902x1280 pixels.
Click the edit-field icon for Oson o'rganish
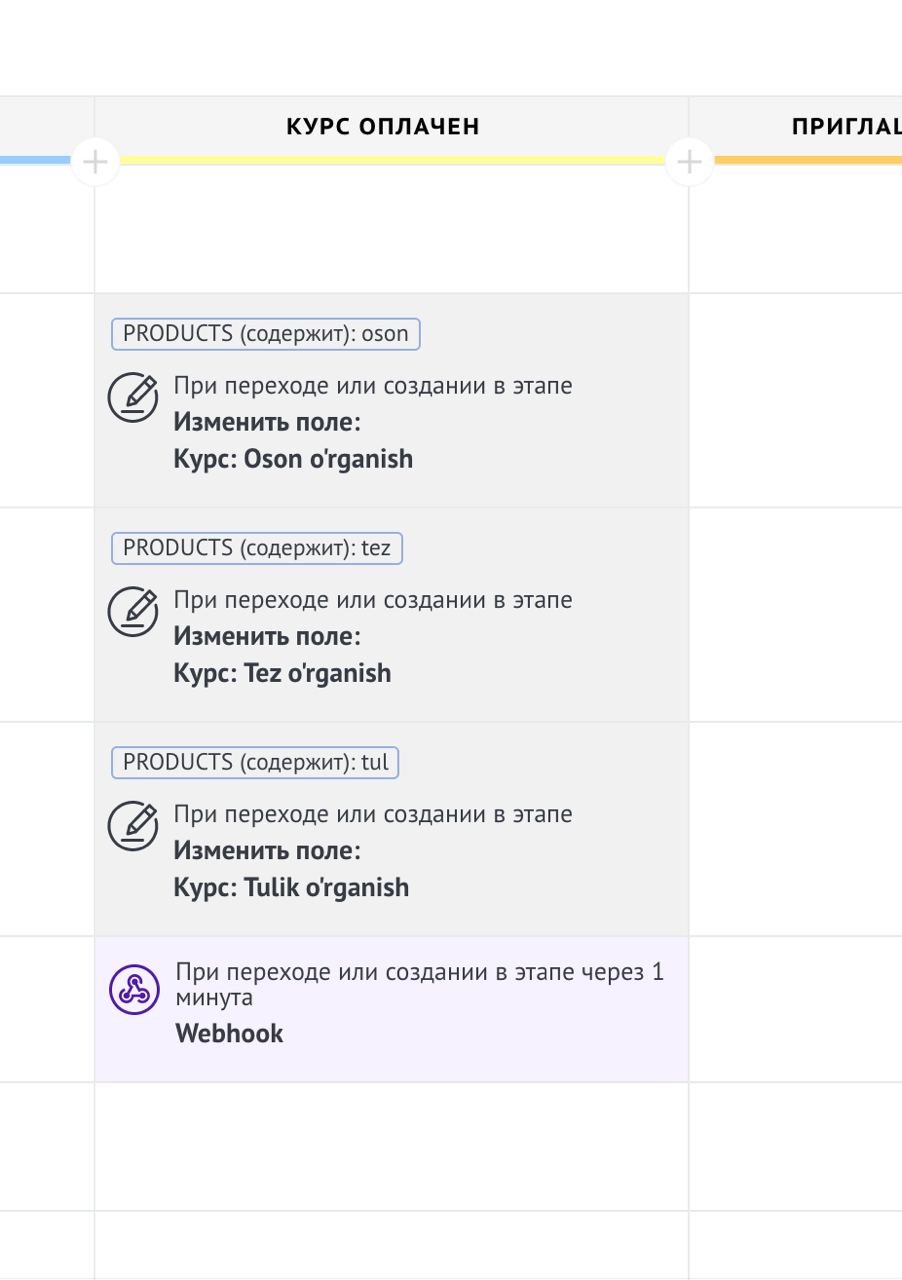(x=133, y=397)
